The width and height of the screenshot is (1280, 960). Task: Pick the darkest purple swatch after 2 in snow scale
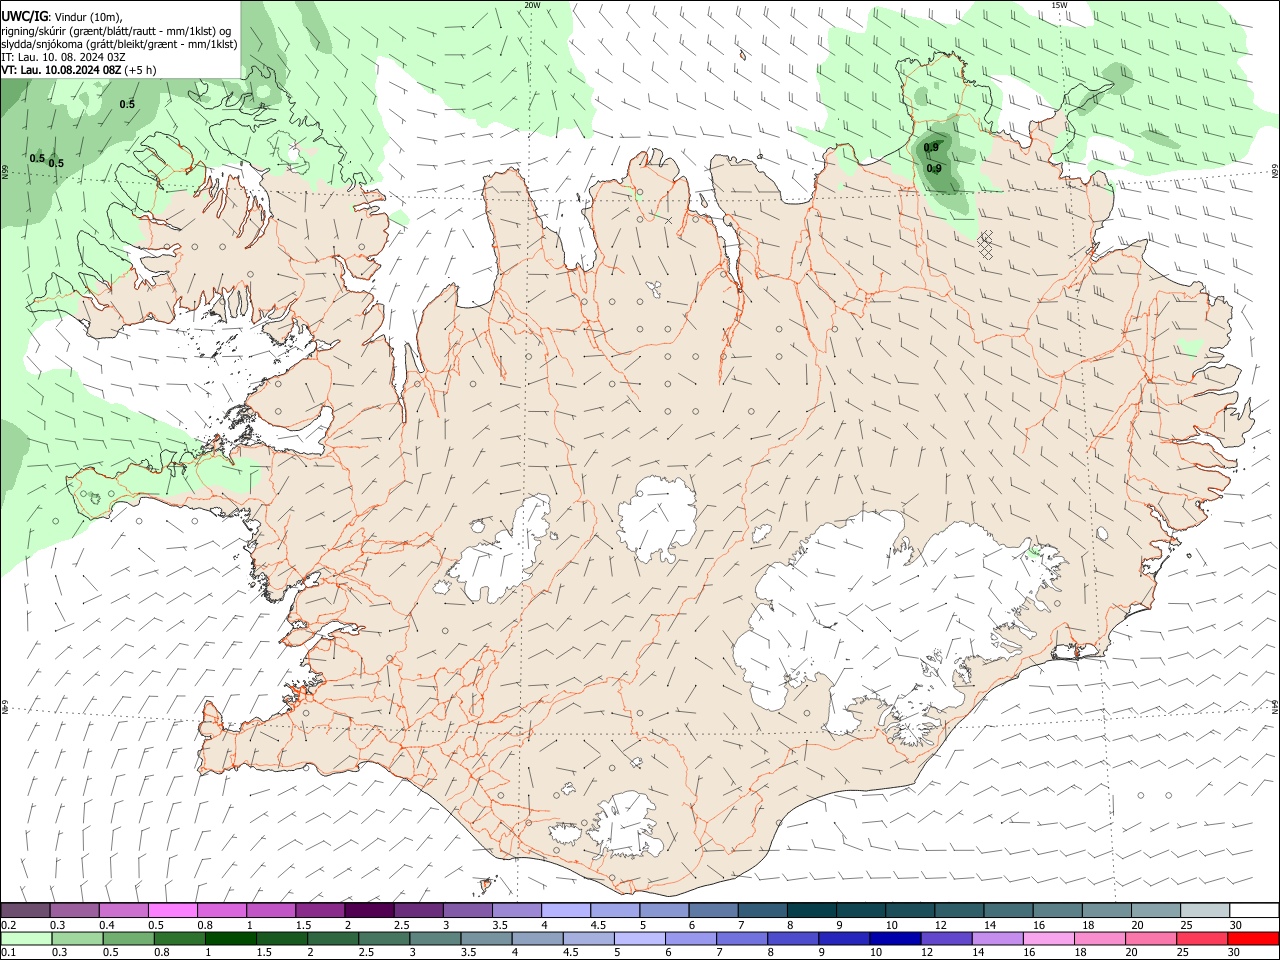[x=369, y=910]
